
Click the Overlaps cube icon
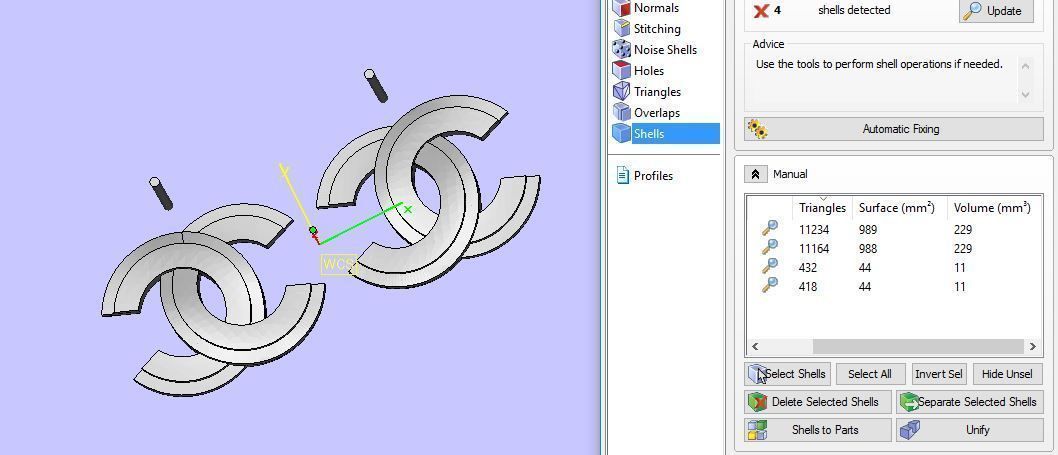[621, 112]
